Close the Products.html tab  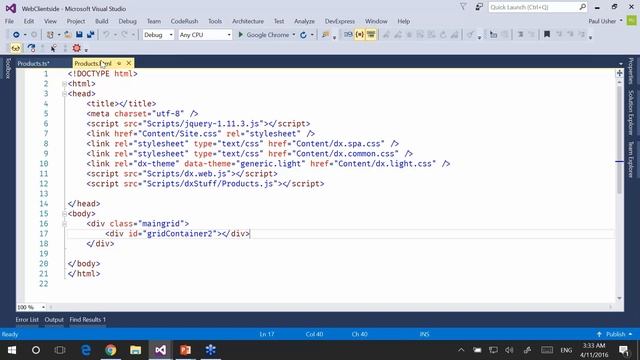tap(129, 63)
